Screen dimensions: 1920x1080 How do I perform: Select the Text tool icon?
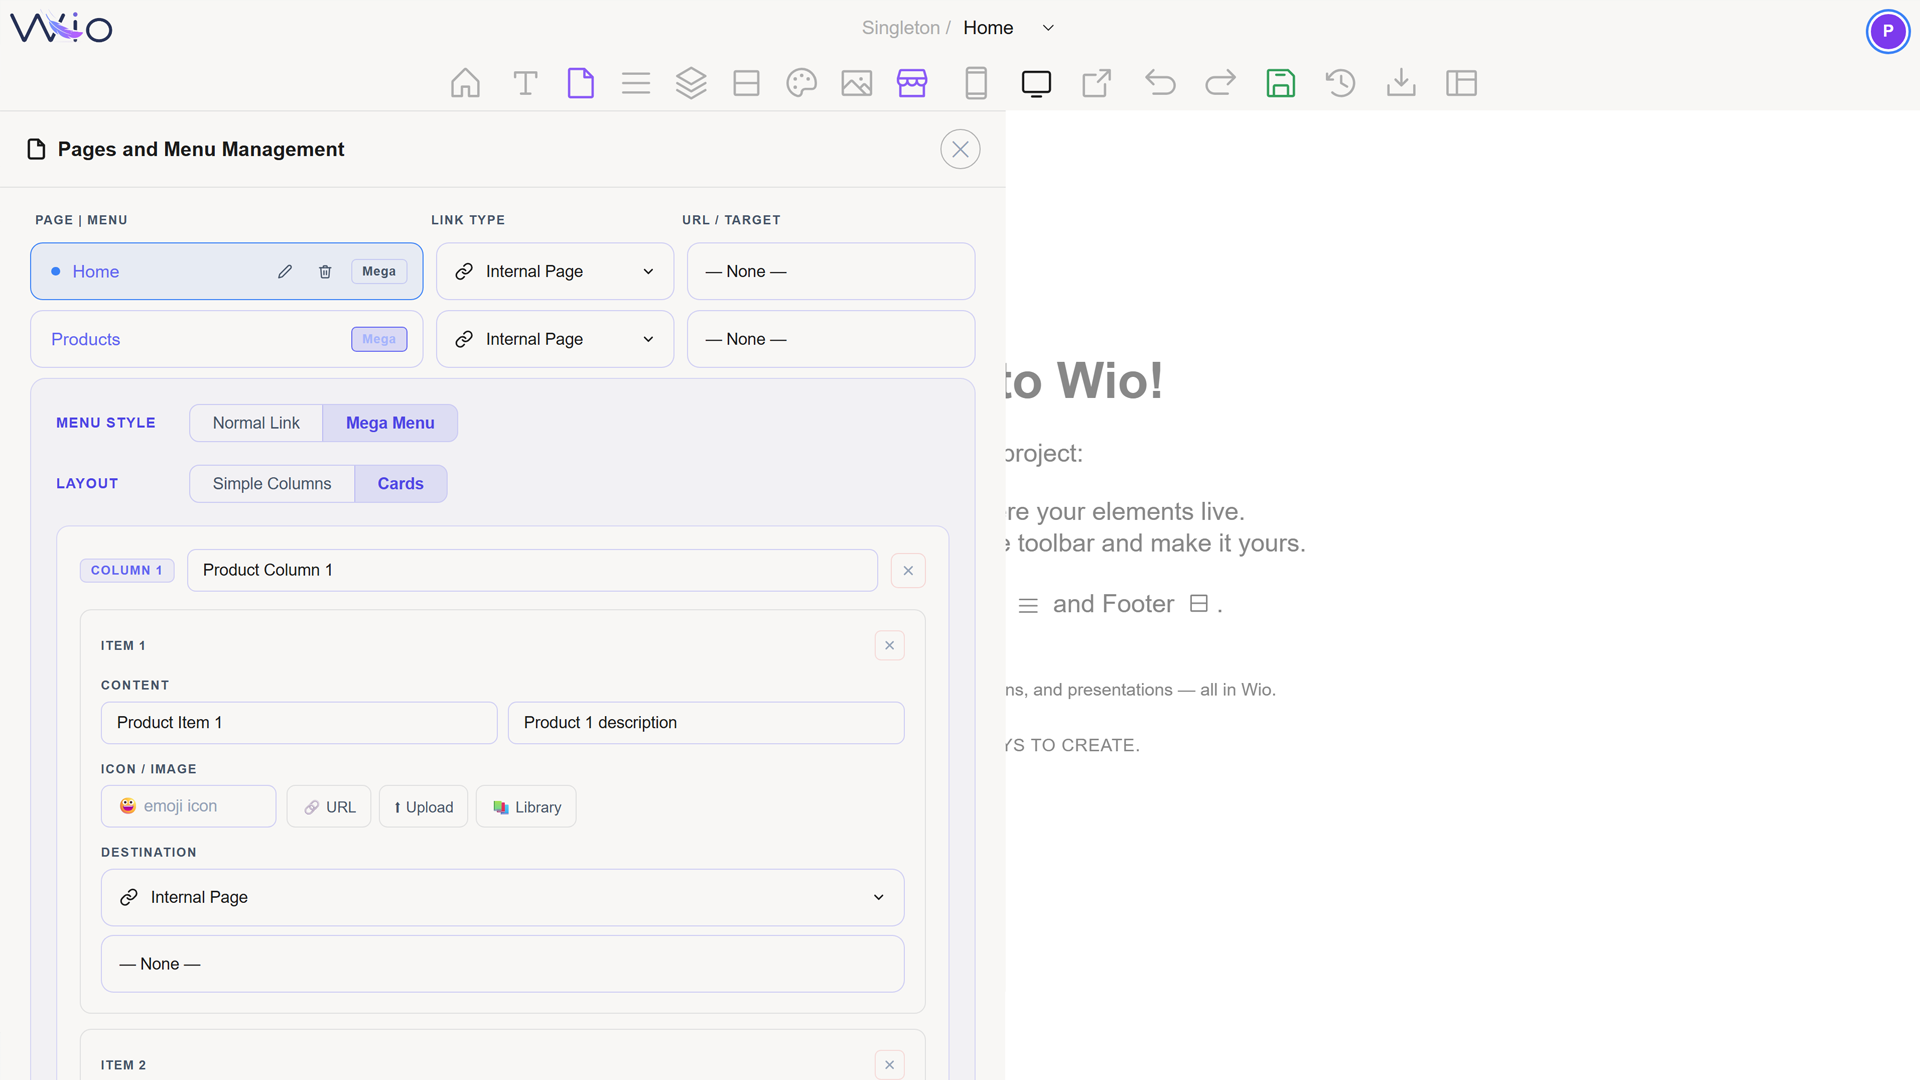point(525,83)
